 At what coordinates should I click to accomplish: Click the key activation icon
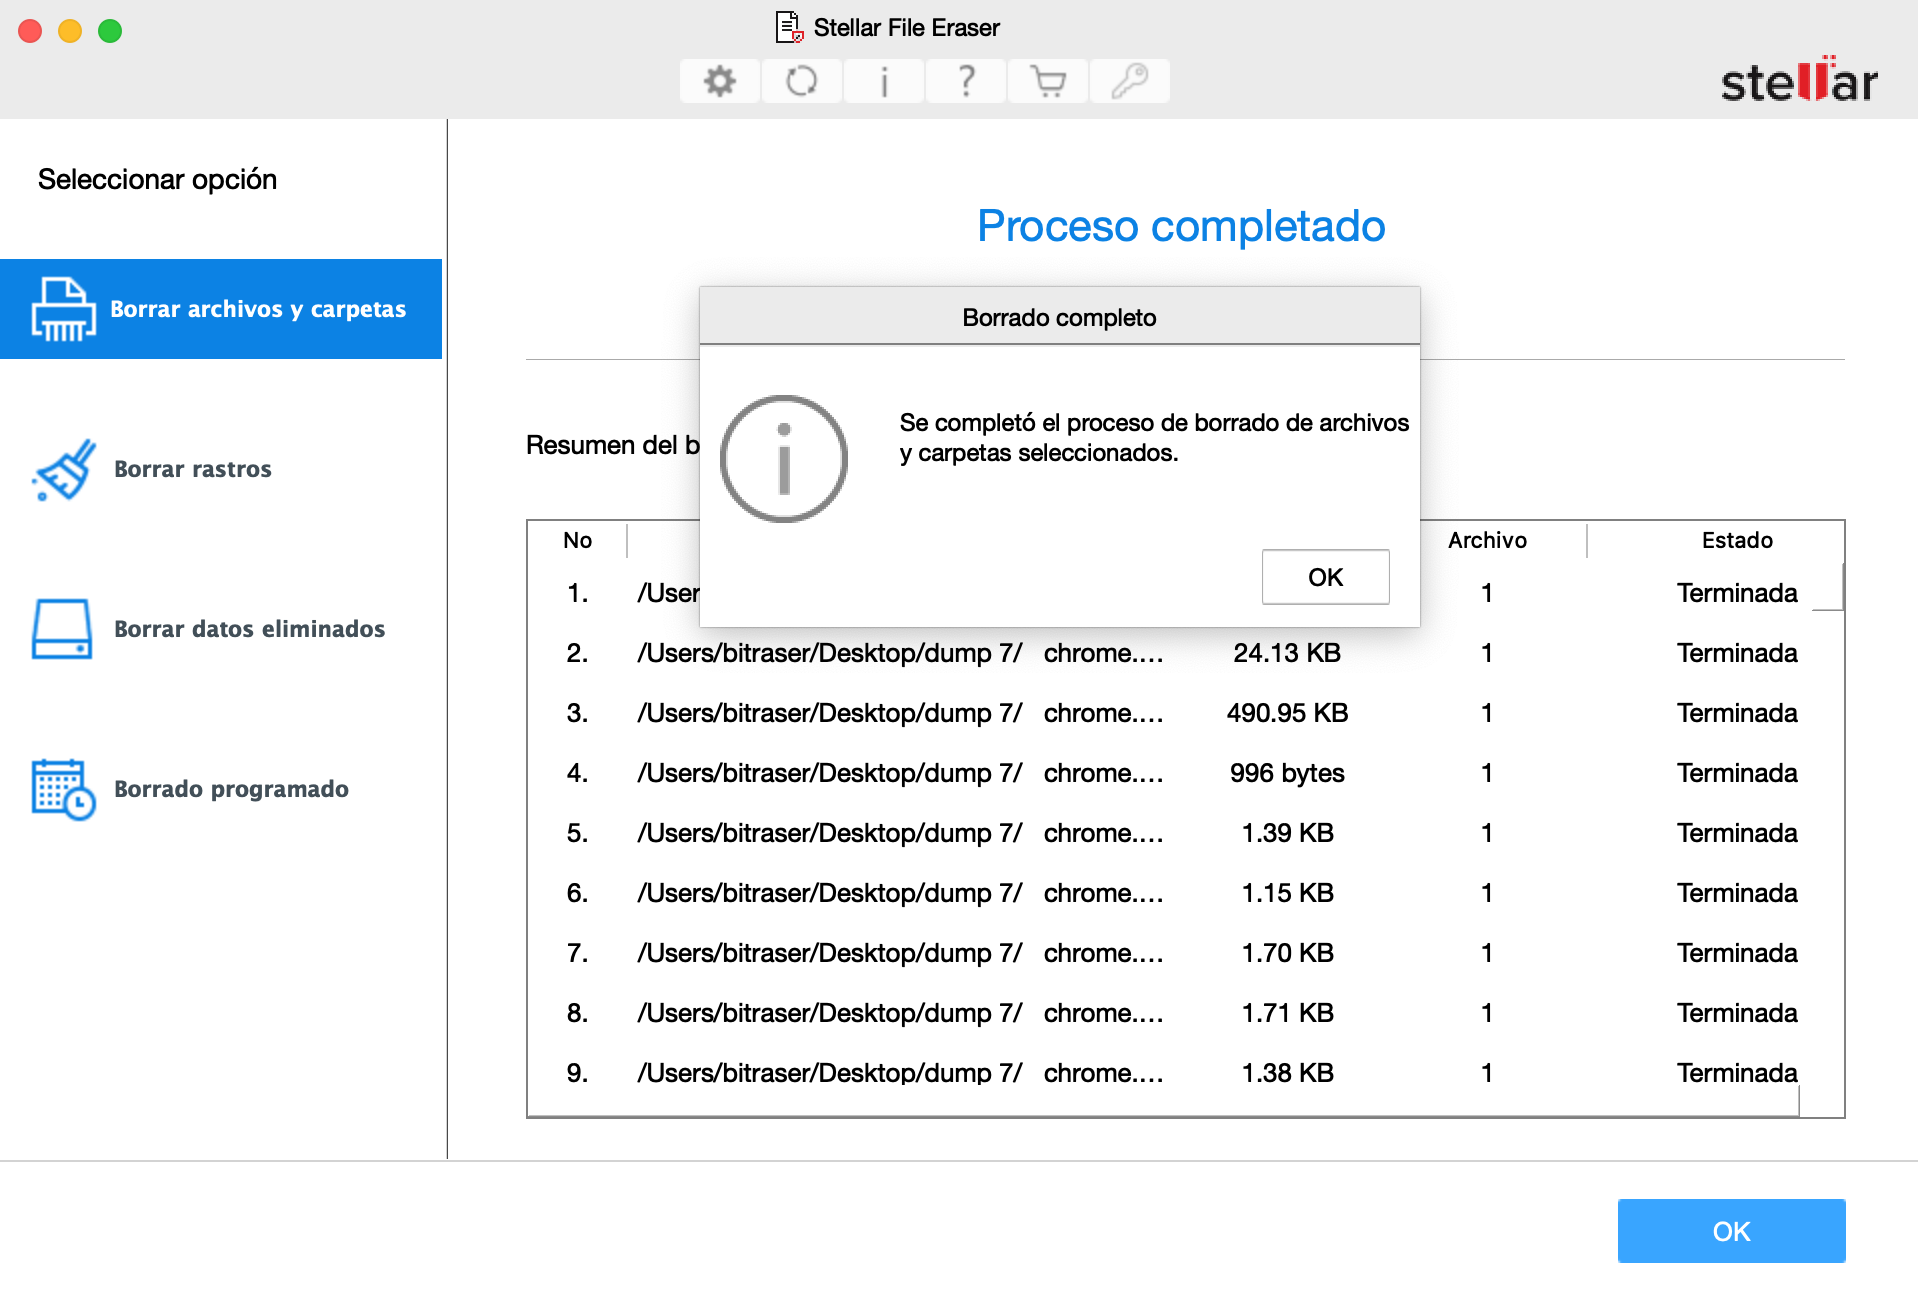pos(1129,81)
